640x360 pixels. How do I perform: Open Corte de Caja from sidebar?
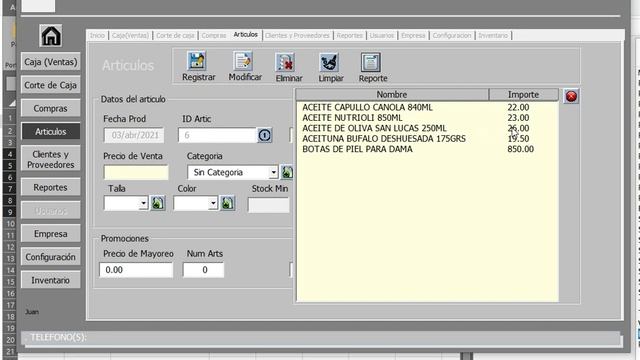click(51, 85)
